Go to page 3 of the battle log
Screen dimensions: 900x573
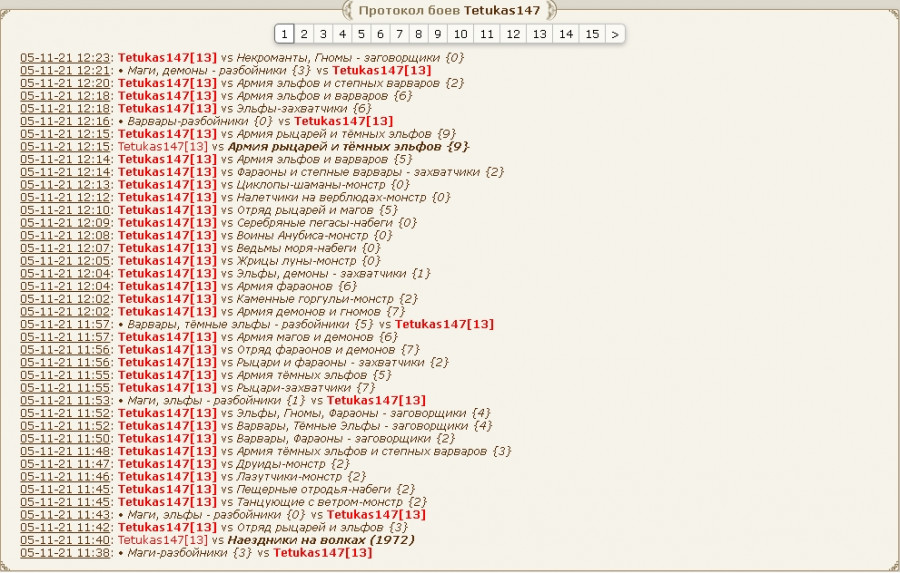[323, 34]
